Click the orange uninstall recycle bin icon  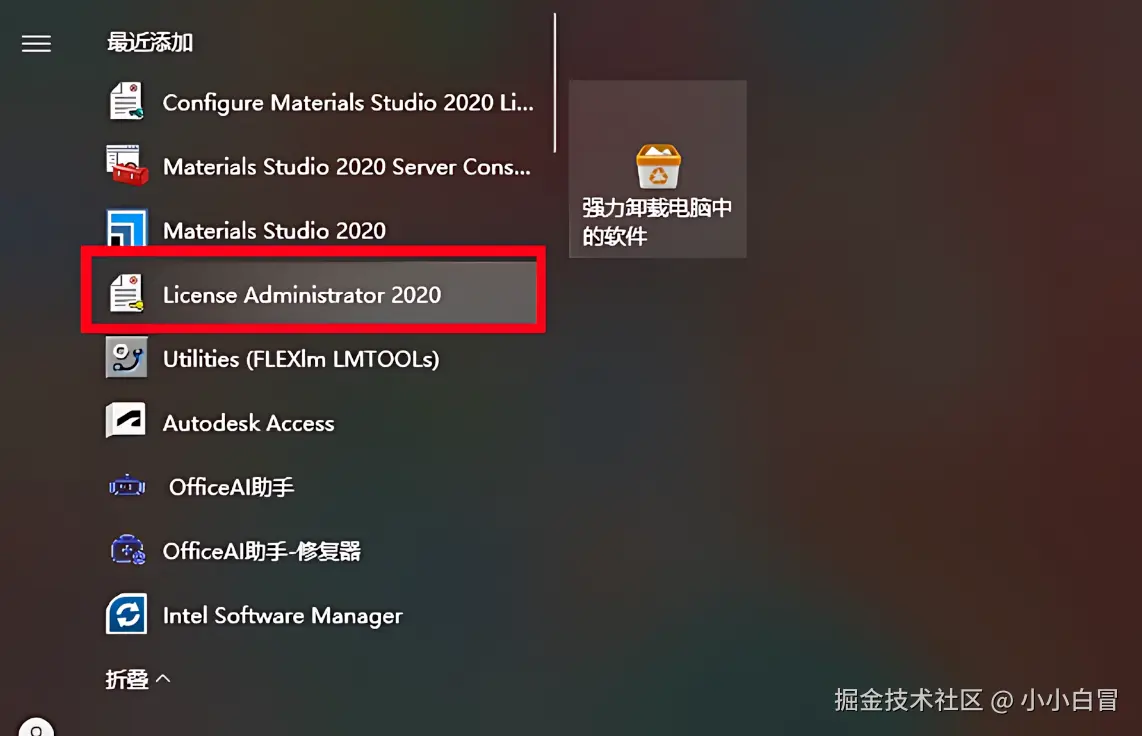pyautogui.click(x=658, y=166)
